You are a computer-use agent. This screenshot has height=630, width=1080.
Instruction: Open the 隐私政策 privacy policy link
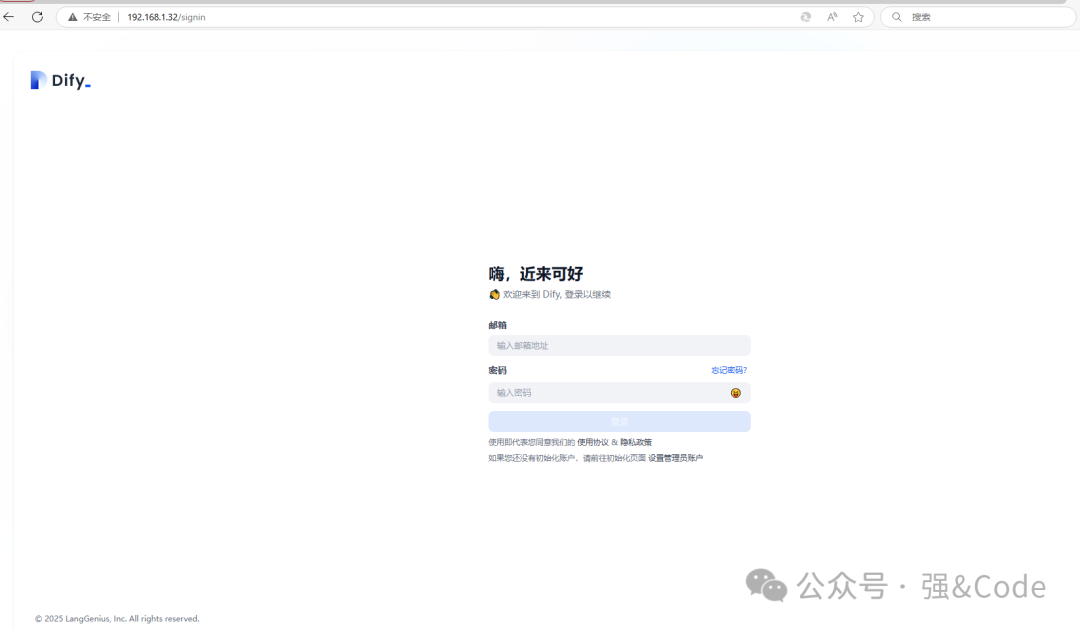(638, 441)
